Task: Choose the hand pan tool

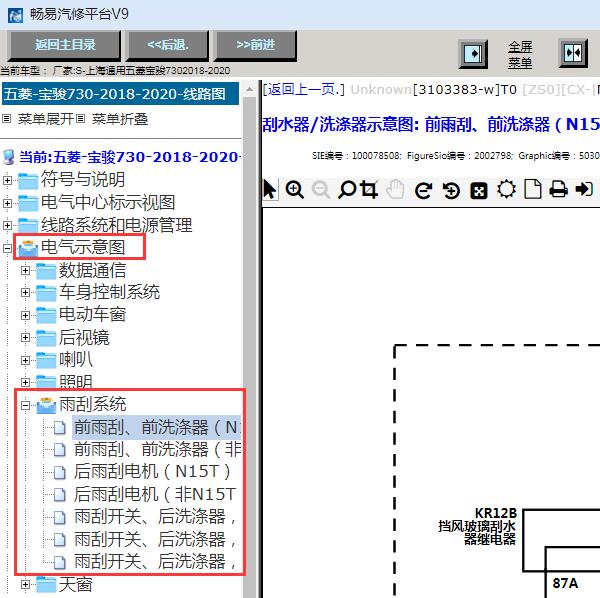Action: pos(395,190)
